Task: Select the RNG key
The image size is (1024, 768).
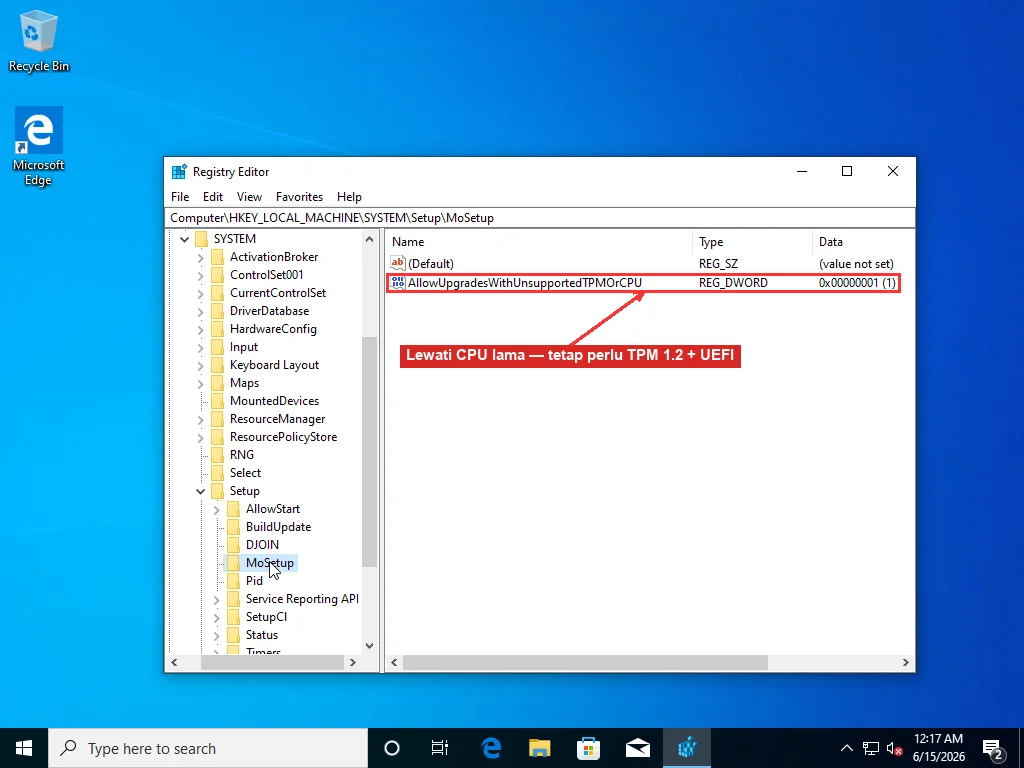Action: (242, 455)
